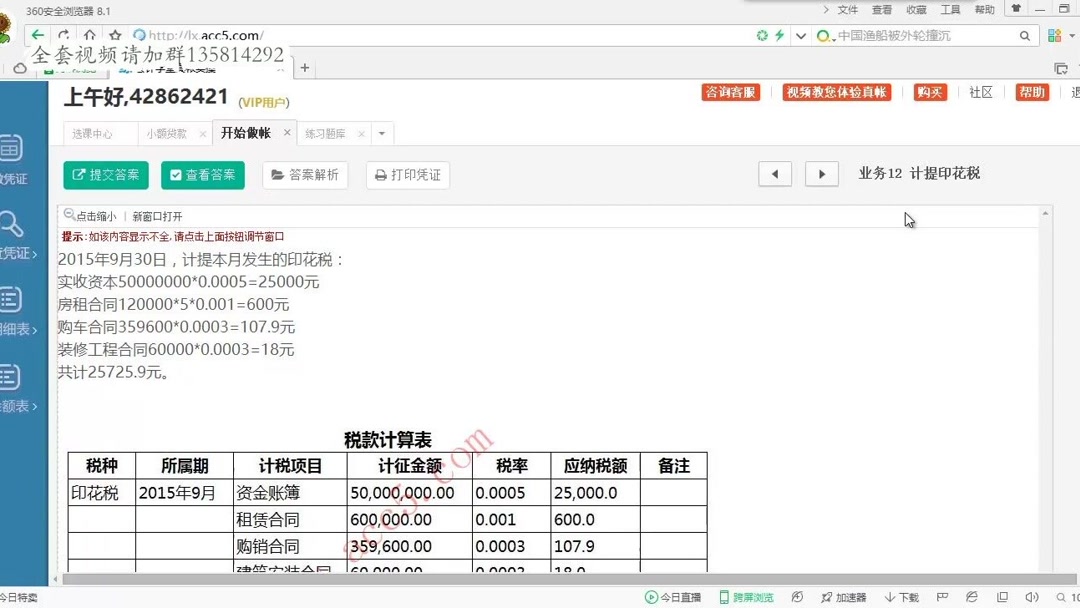The image size is (1080, 608).
Task: Open the tab list dropdown beside 练习题库
Action: [x=380, y=133]
